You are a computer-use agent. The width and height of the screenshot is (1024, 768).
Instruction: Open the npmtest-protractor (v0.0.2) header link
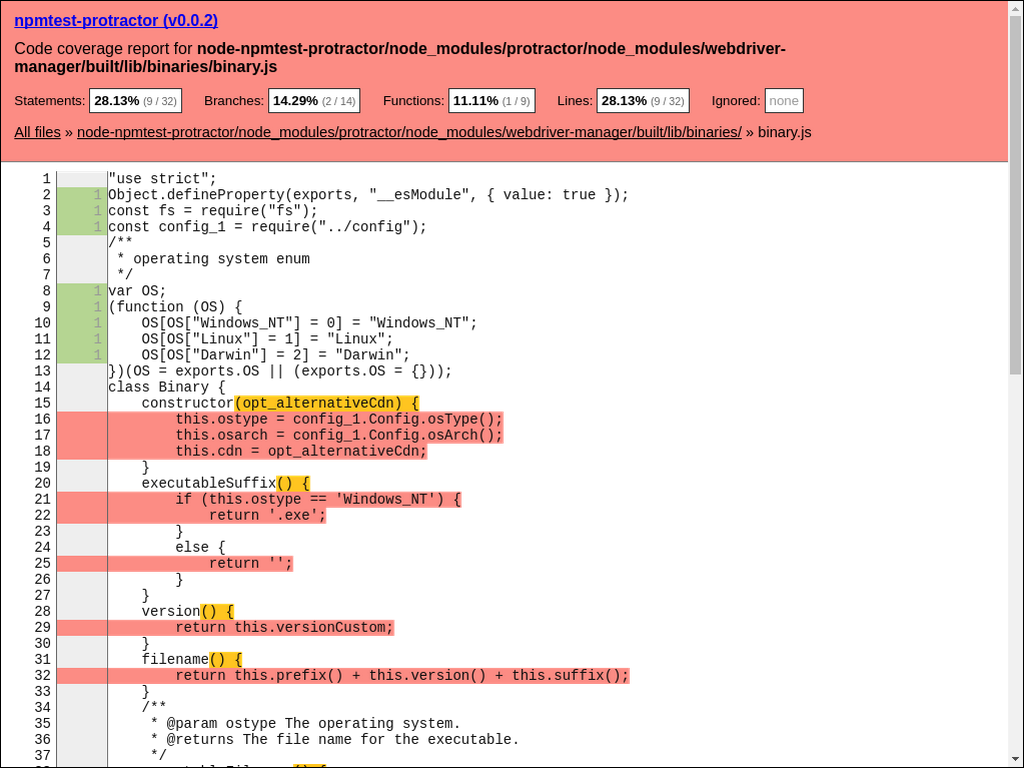(x=116, y=20)
